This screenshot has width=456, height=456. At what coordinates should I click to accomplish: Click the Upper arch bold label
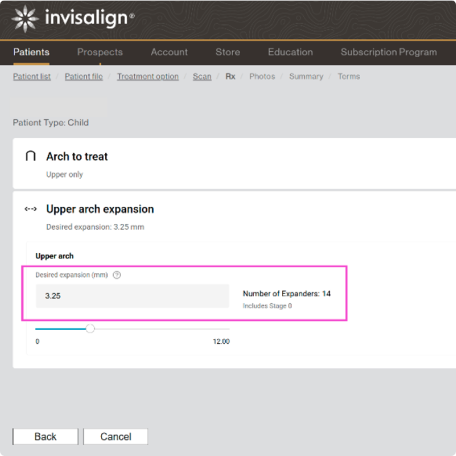pyautogui.click(x=54, y=256)
